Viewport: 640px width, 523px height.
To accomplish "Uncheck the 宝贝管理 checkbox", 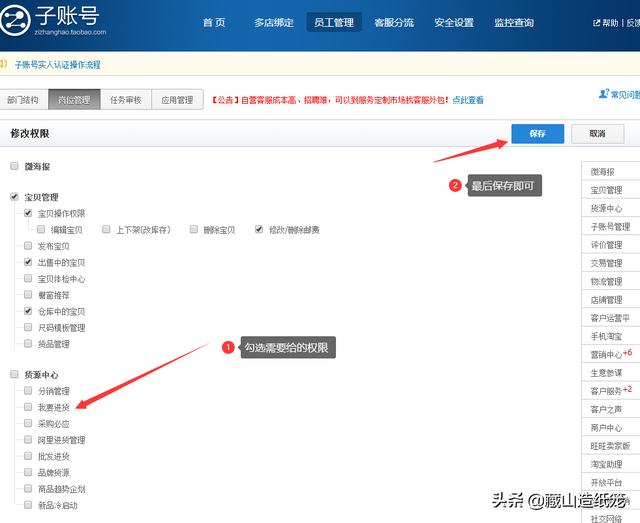I will click(14, 197).
